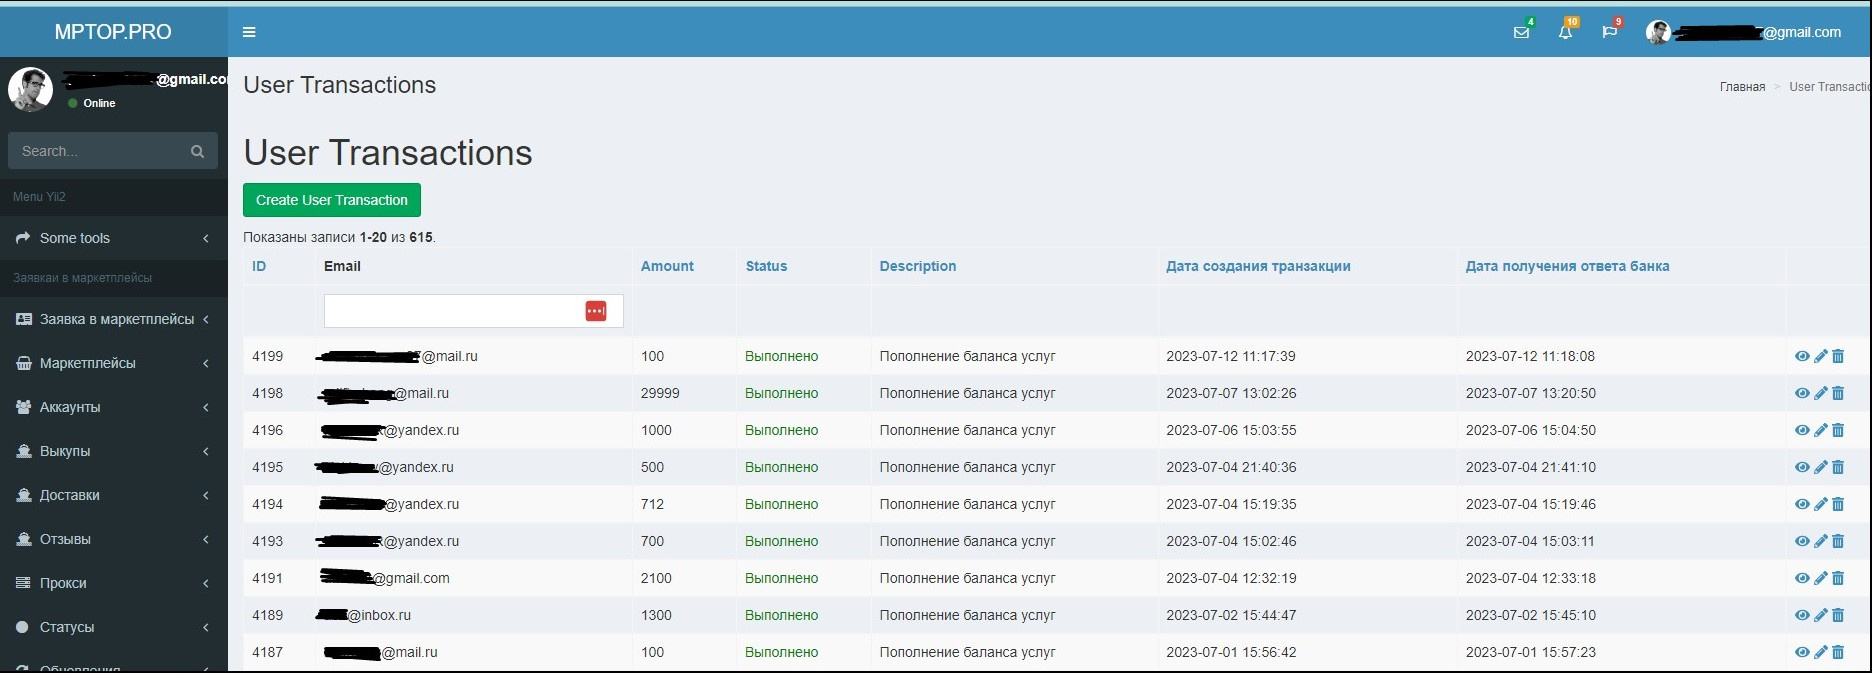Open the notifications bell icon
The width and height of the screenshot is (1872, 673).
[1565, 32]
